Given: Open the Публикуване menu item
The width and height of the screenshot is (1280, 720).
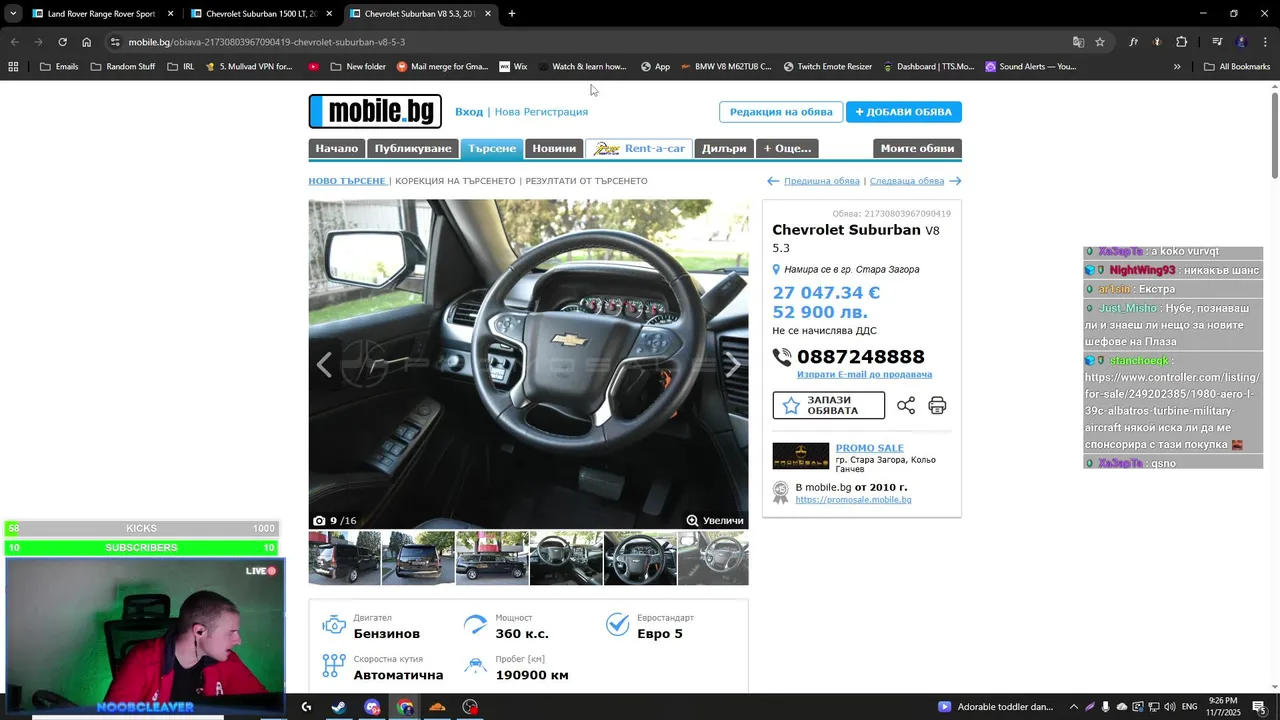Looking at the screenshot, I should (x=413, y=148).
